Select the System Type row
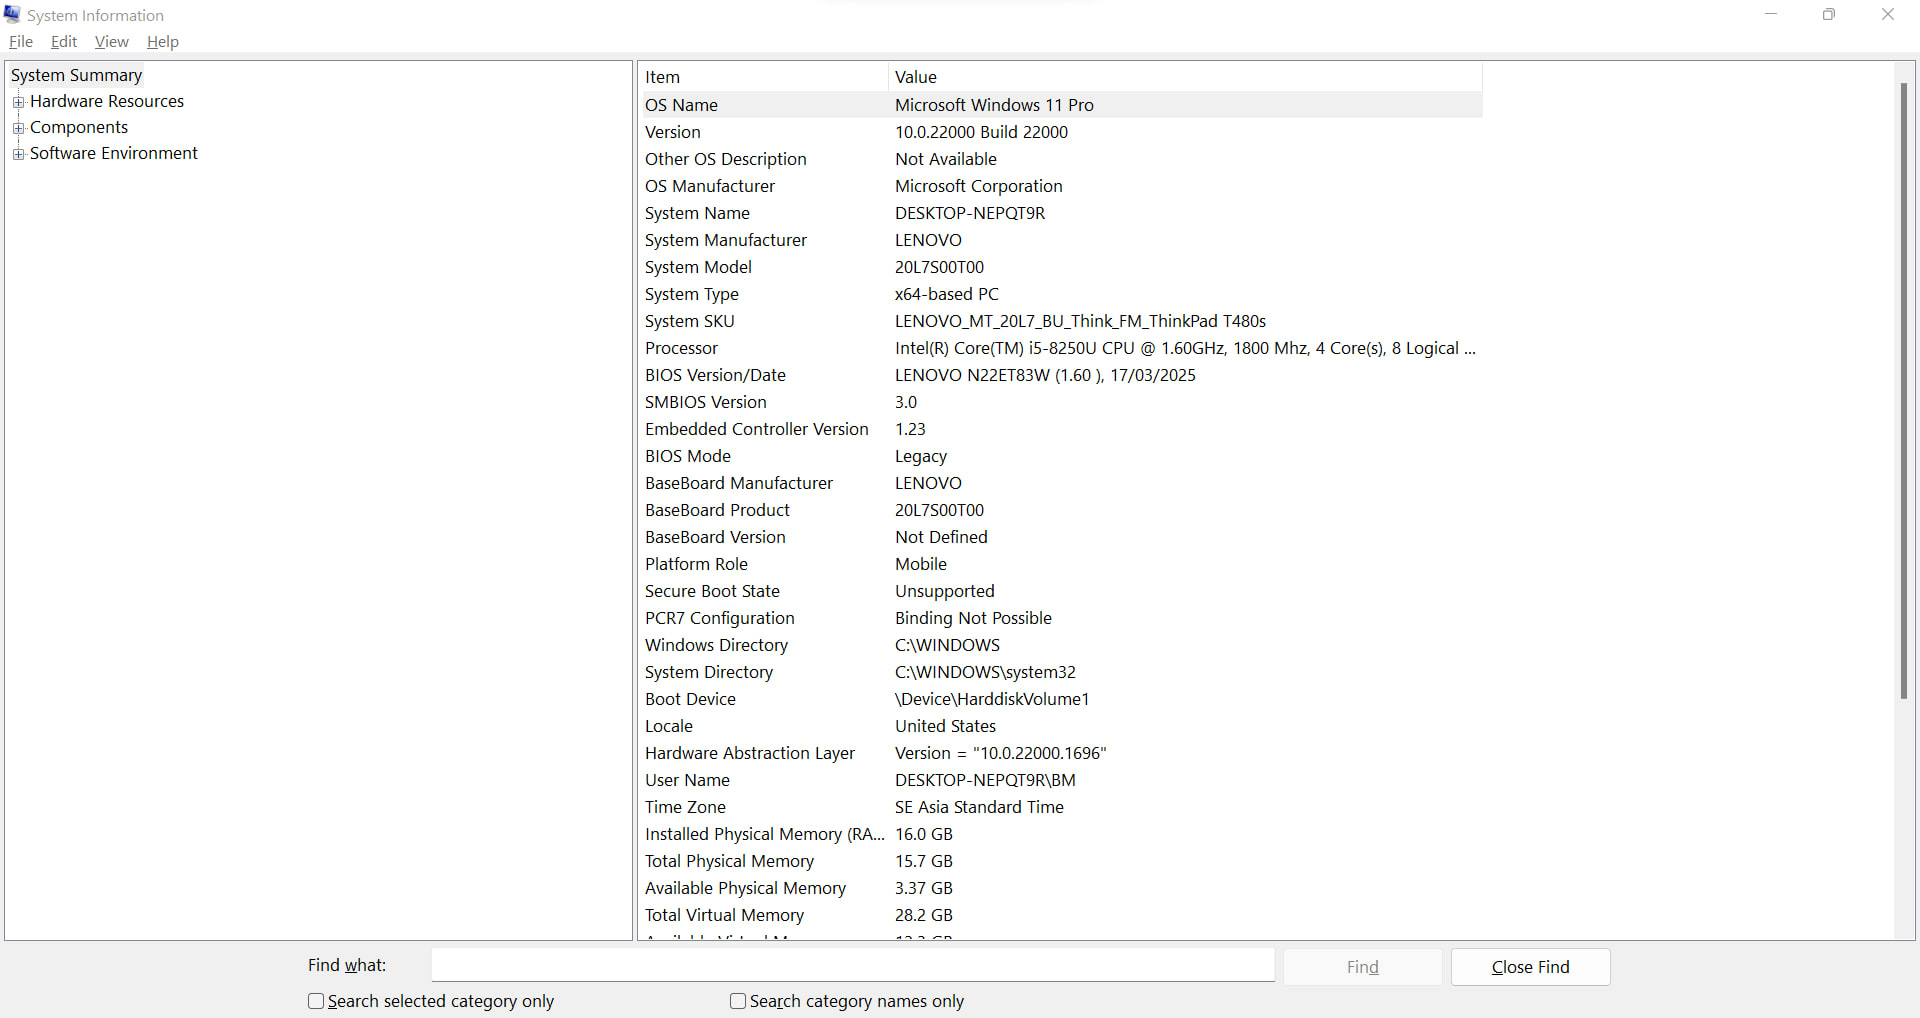 click(1061, 294)
